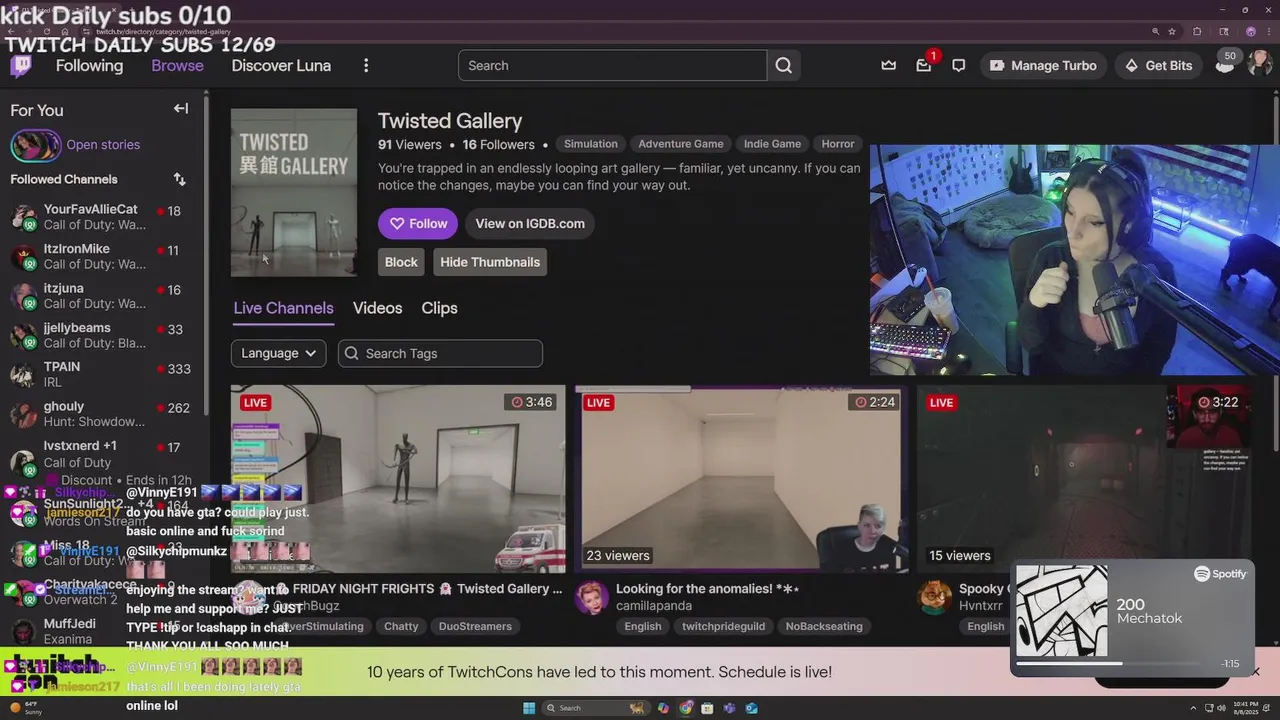Click View on IGDB.com button
Image resolution: width=1280 pixels, height=720 pixels.
(530, 223)
